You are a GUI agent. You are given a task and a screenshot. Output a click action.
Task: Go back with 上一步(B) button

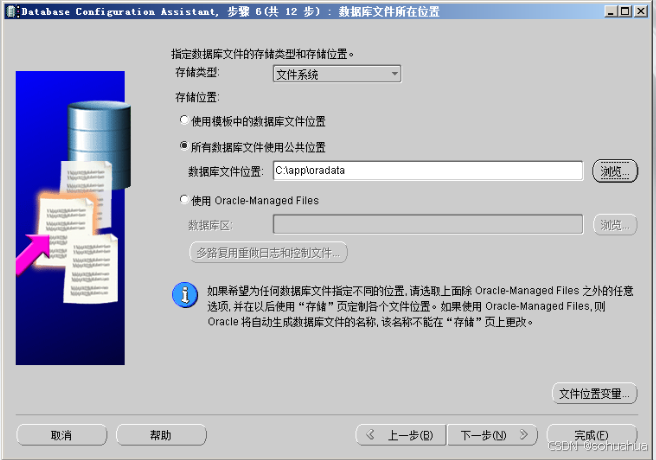[x=401, y=435]
